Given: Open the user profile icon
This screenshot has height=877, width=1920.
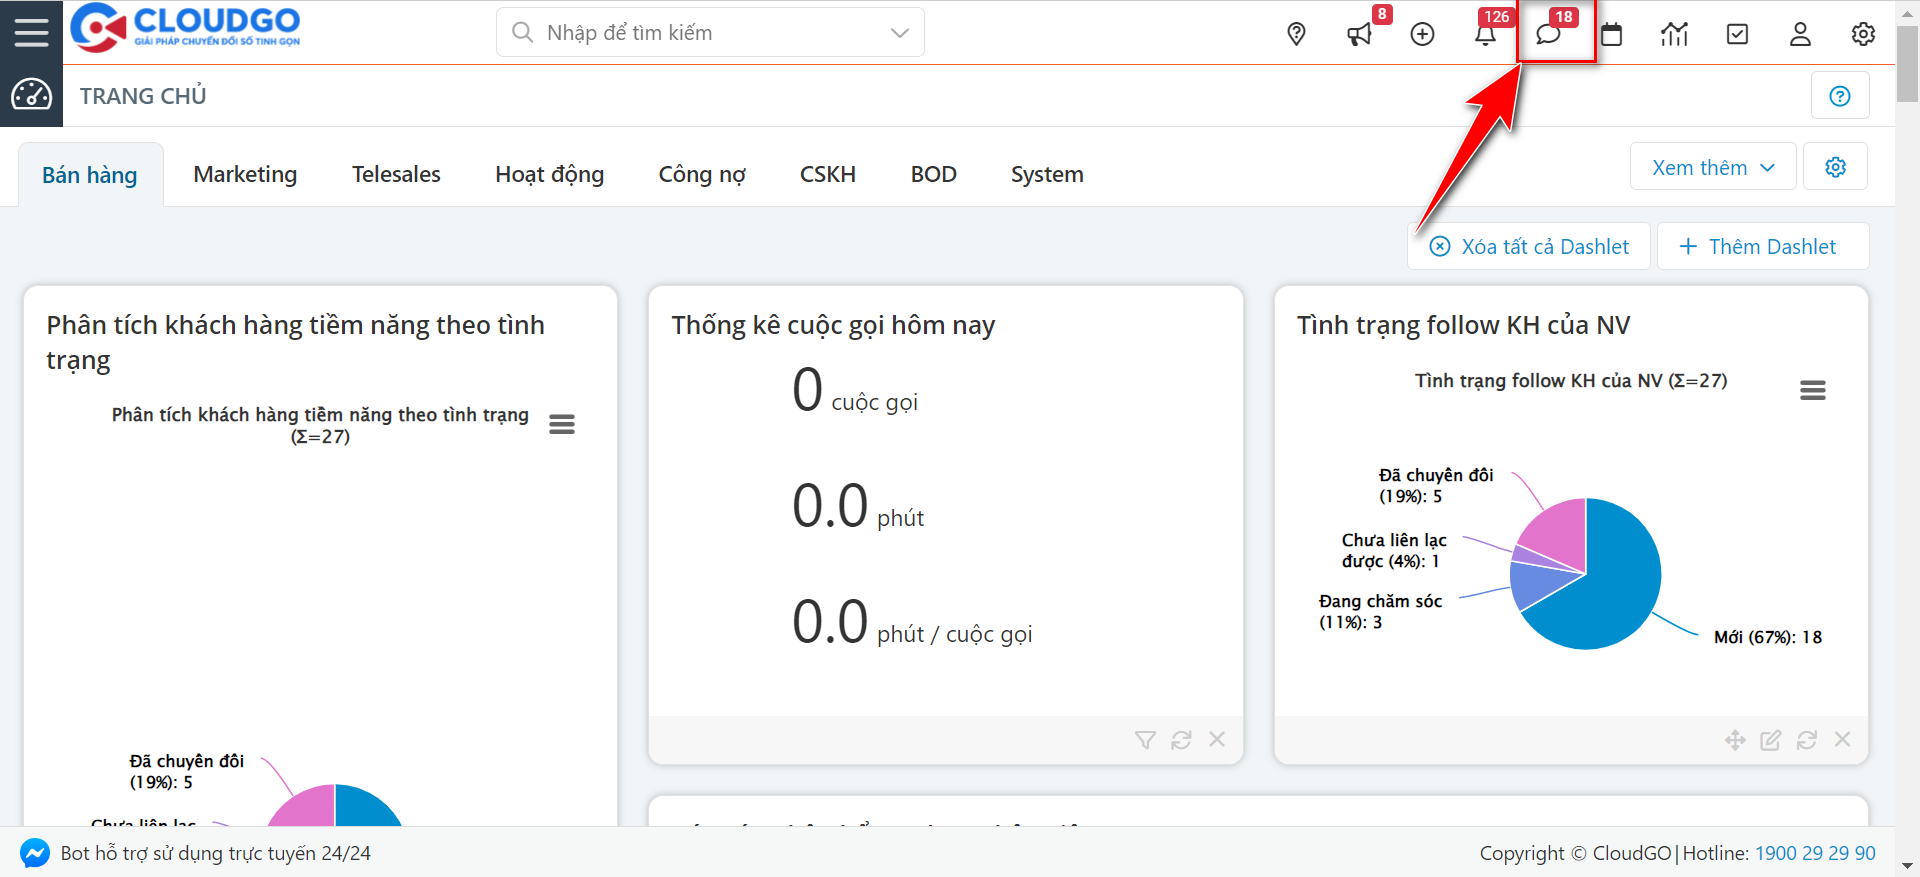Looking at the screenshot, I should [1800, 35].
